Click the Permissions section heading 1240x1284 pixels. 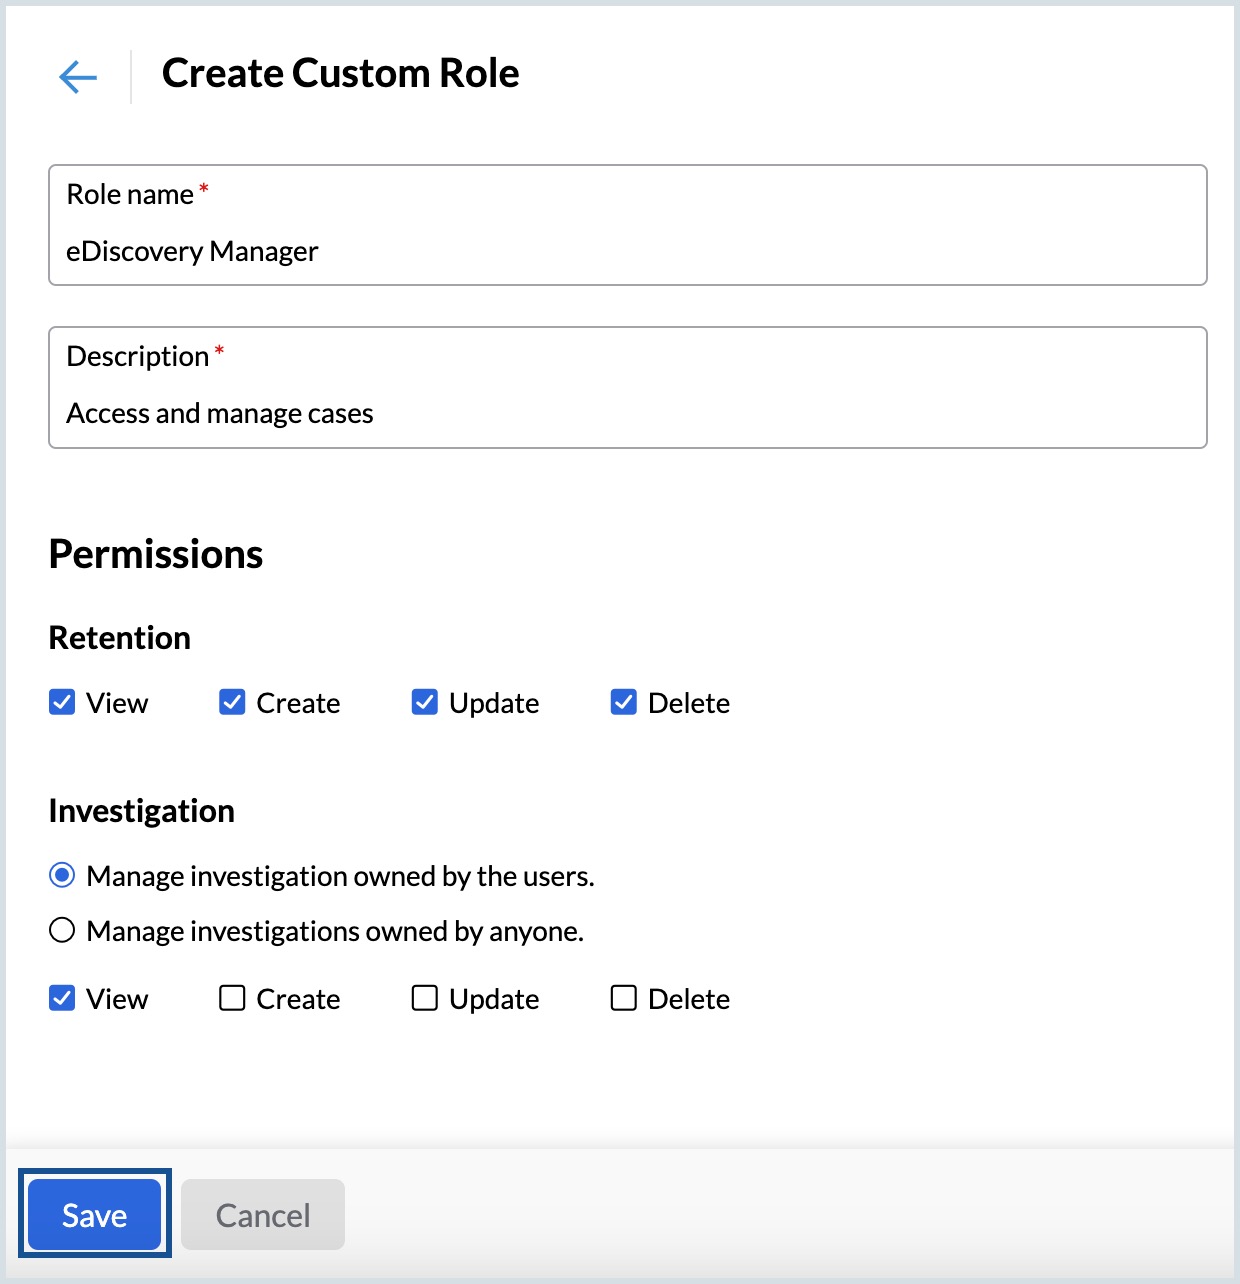click(x=155, y=553)
